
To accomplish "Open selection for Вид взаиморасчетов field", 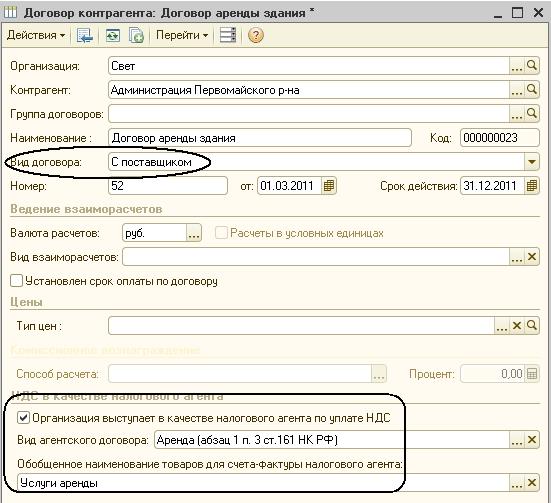I will (517, 257).
